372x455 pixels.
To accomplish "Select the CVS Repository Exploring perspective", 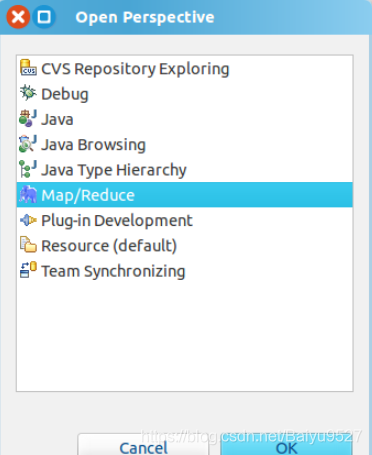I will (x=135, y=69).
